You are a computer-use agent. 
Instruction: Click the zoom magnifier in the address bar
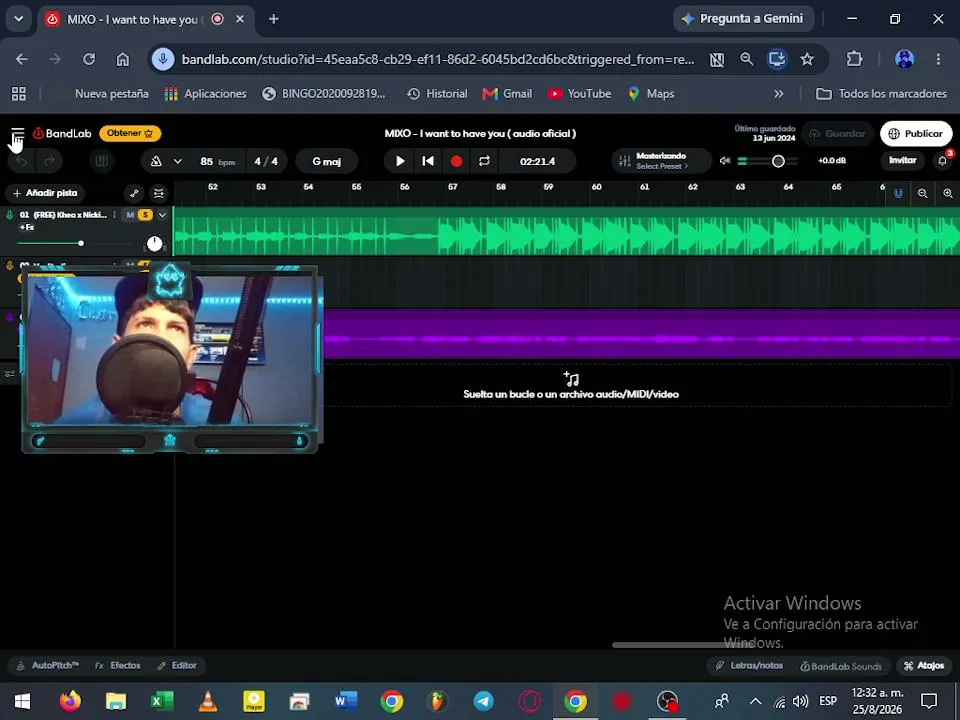coord(746,59)
